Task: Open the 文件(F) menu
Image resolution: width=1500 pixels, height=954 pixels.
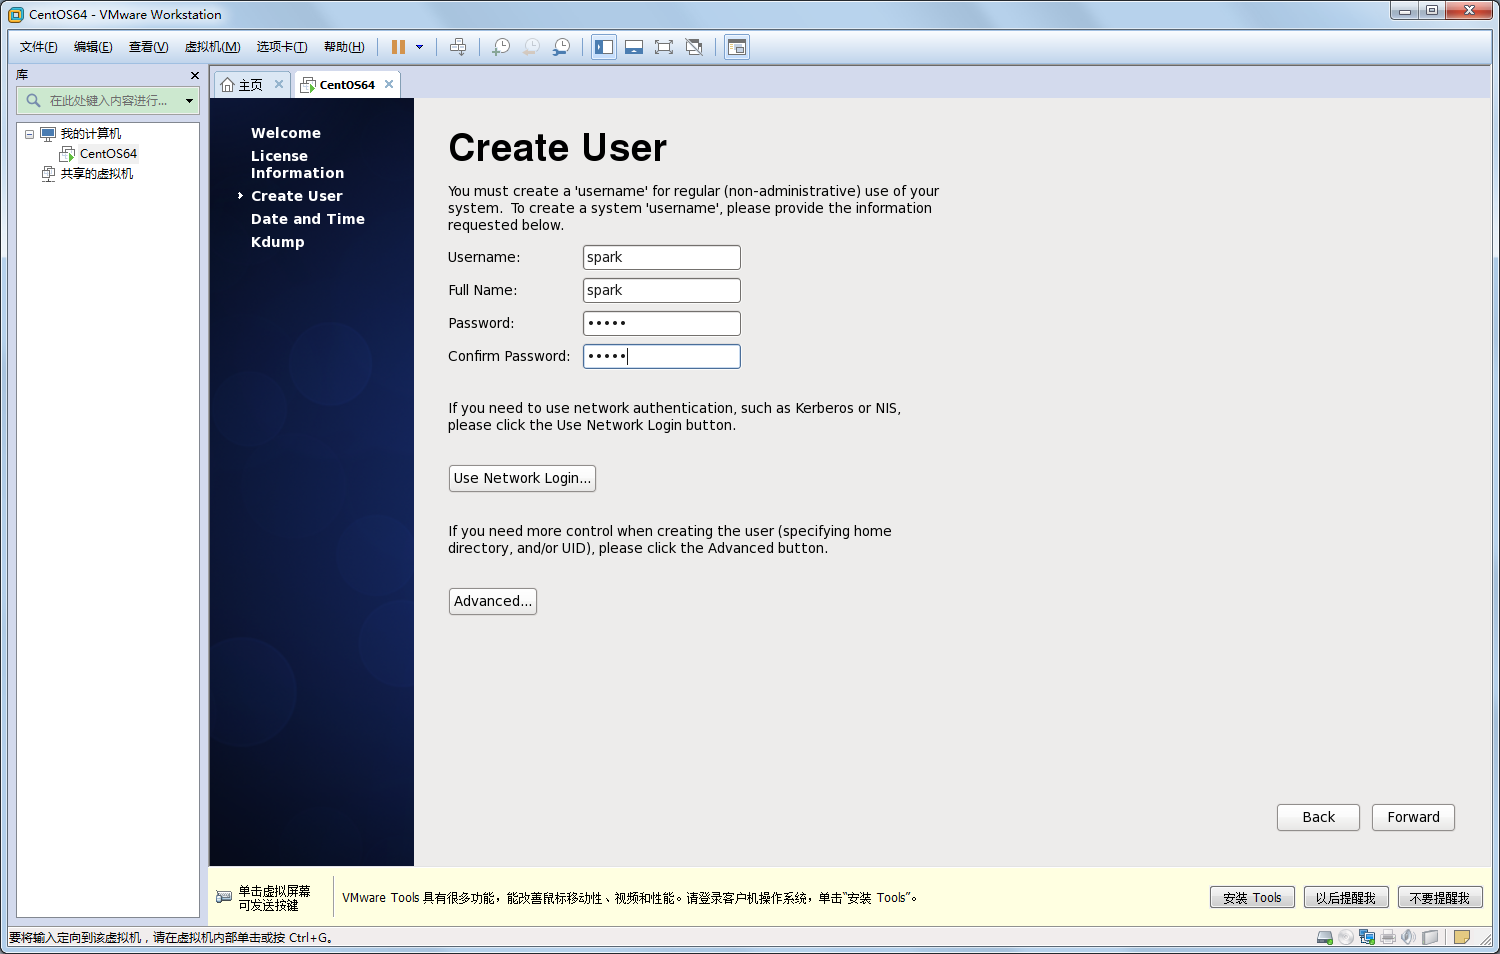Action: [38, 47]
